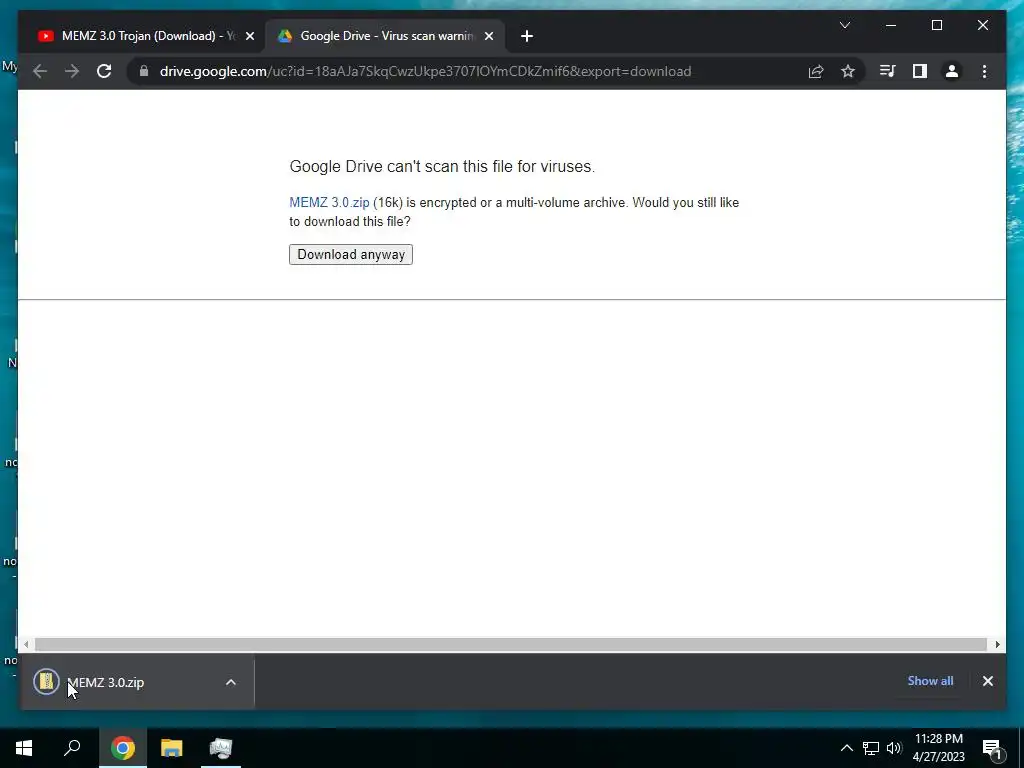Open the volume tray icon
Screen dimensions: 1024x768
894,748
